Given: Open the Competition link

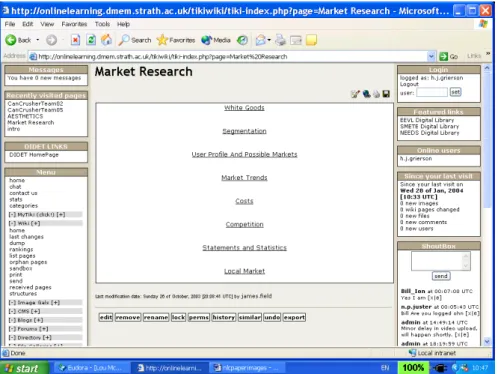Looking at the screenshot, I should coord(244,224).
